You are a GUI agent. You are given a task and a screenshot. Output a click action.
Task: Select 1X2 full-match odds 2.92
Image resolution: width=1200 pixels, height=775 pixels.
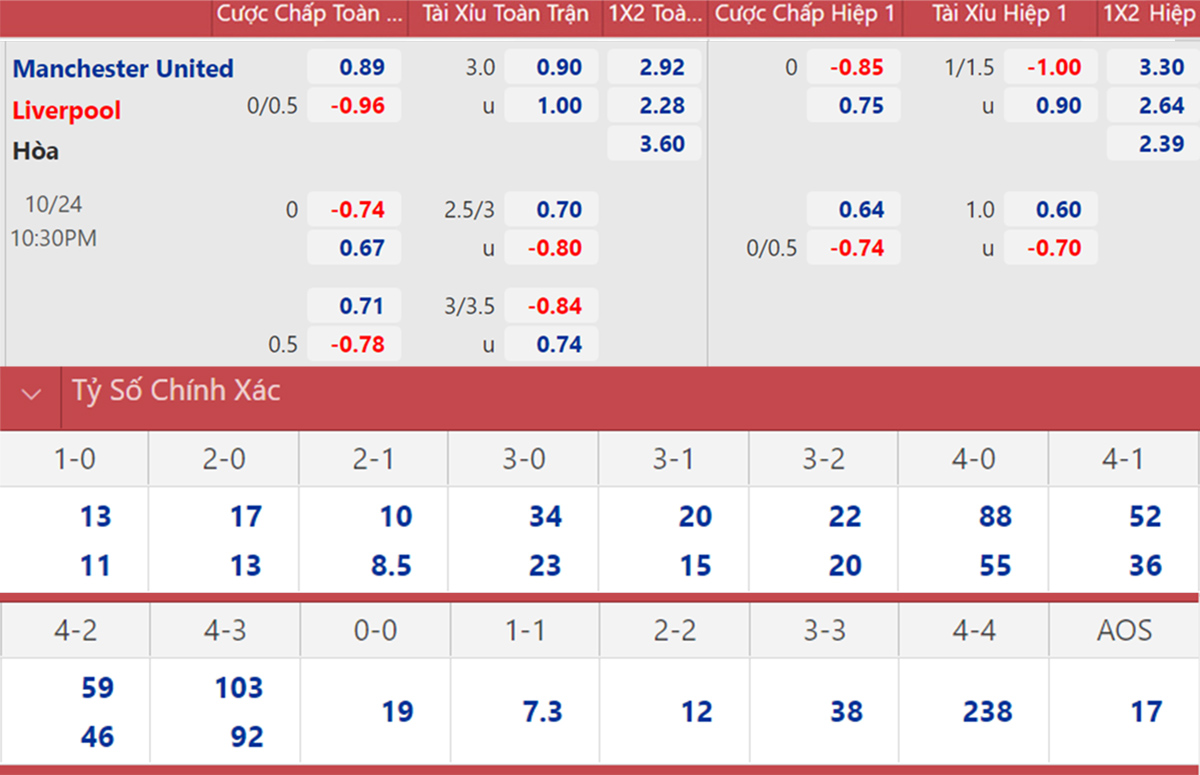pos(655,68)
